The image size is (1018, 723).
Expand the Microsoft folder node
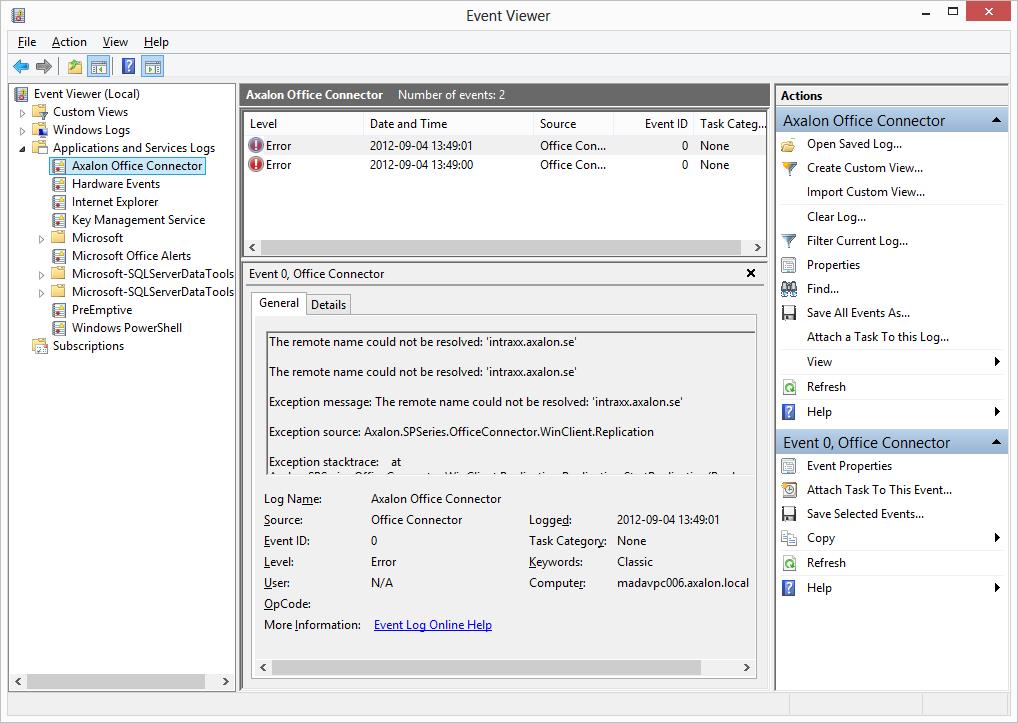click(x=42, y=239)
